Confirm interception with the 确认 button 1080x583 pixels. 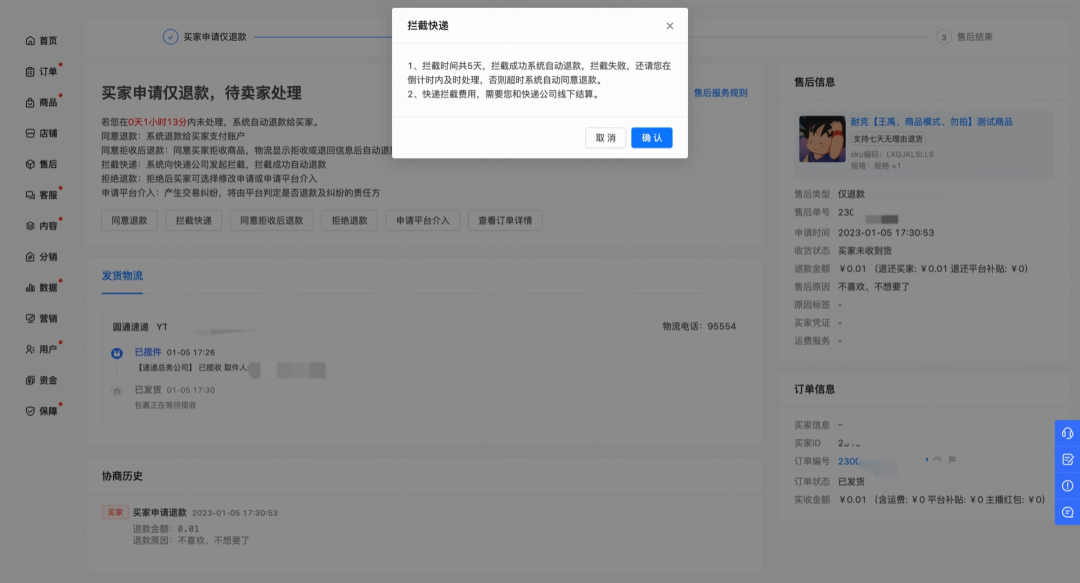(x=651, y=138)
